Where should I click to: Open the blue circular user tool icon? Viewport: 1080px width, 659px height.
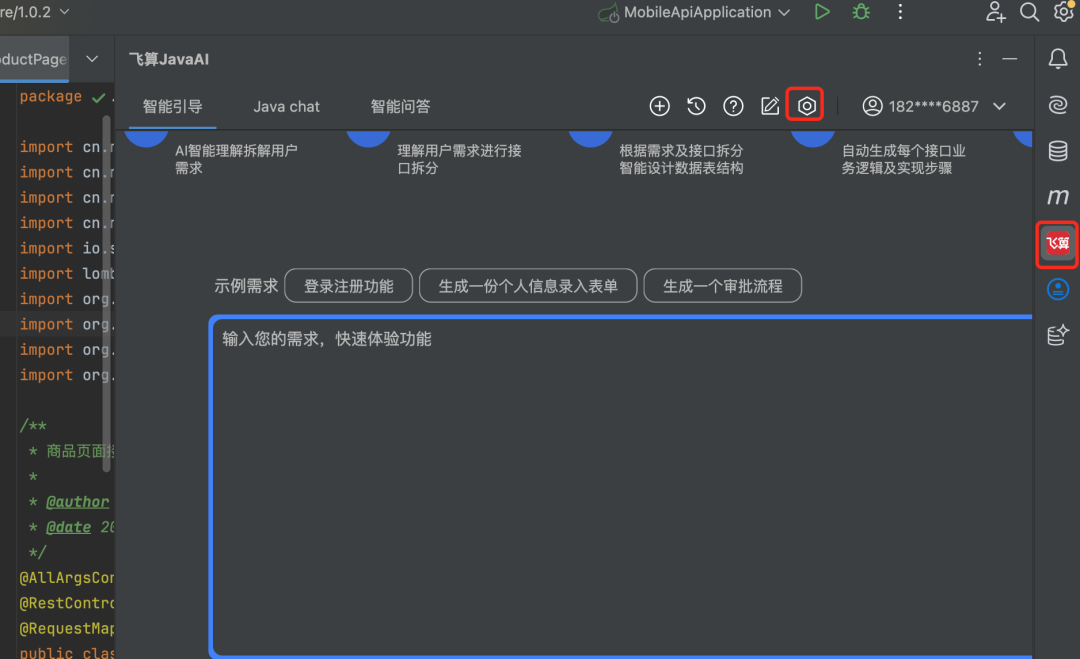1058,289
